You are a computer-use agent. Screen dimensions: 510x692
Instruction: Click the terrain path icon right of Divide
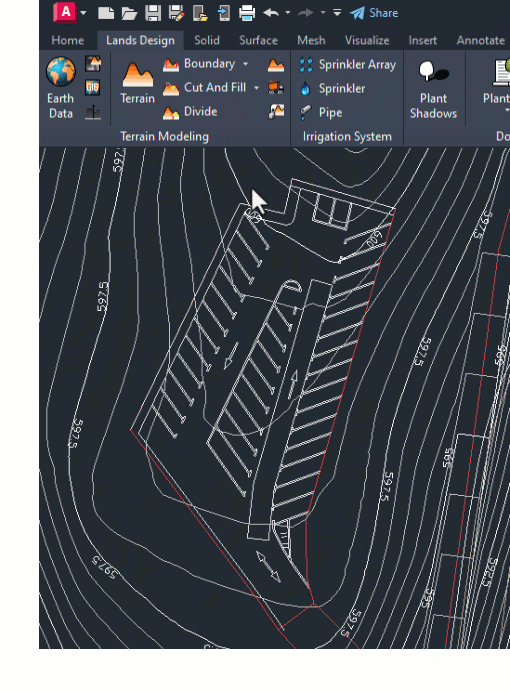click(276, 112)
